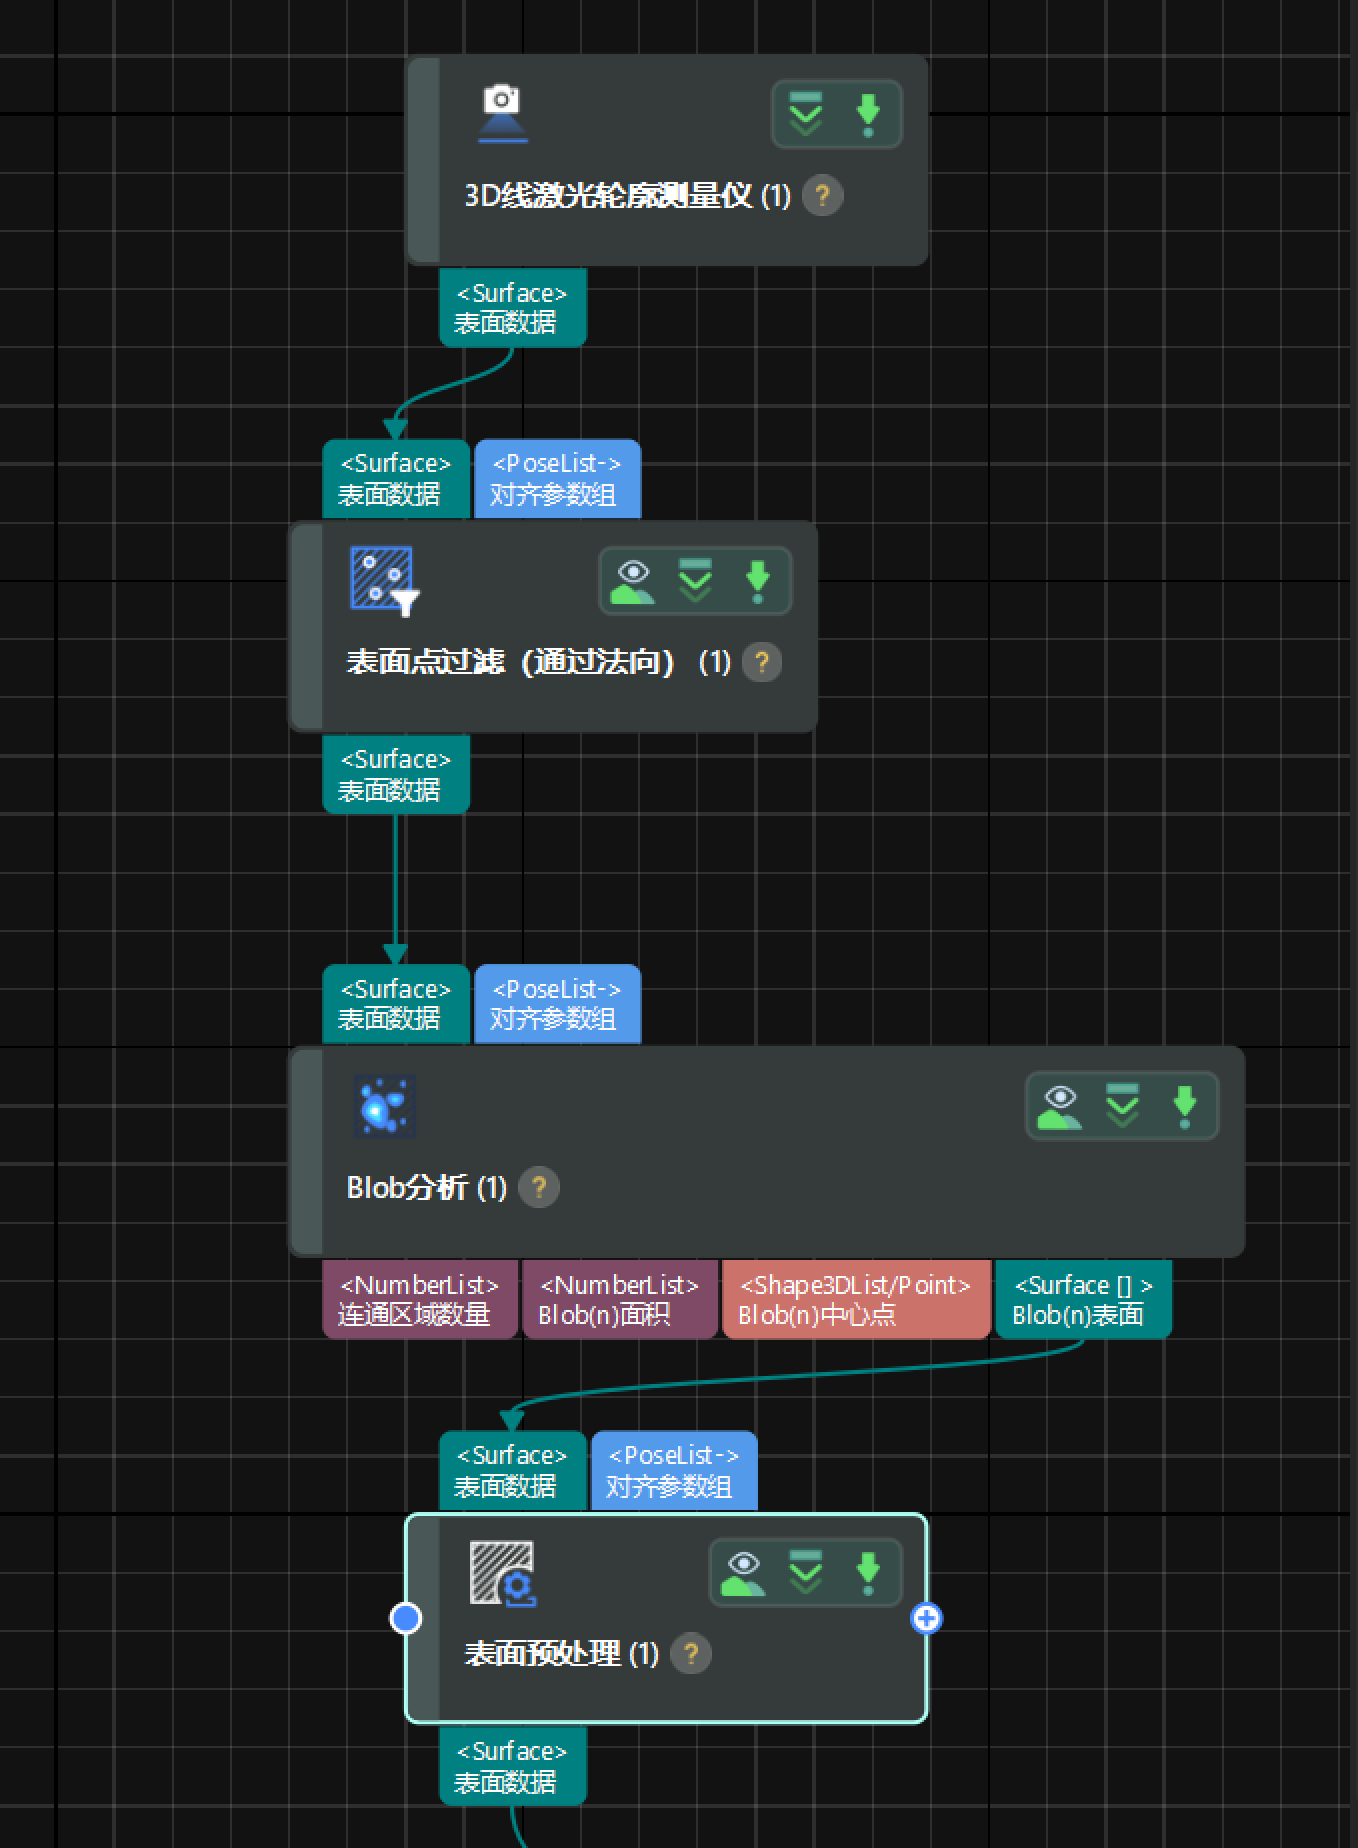Viewport: 1358px width, 1848px height.
Task: Click the Blob分析 node's blue blob icon
Action: point(384,1106)
